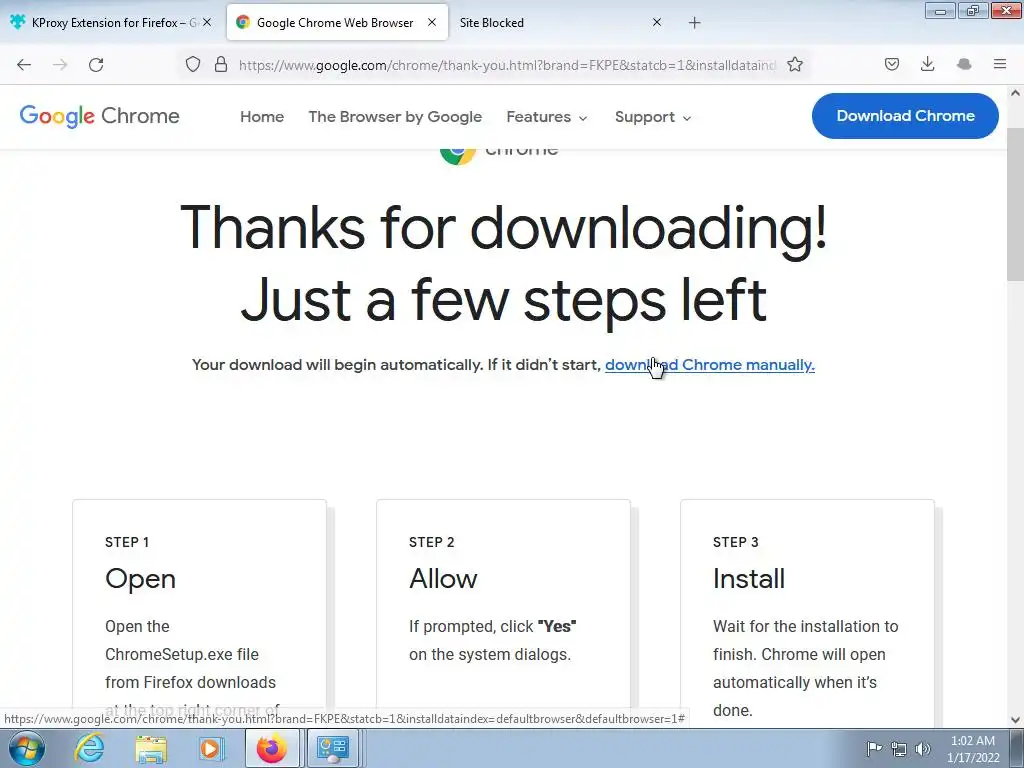Expand the Features dropdown menu
This screenshot has height=768, width=1024.
pos(547,117)
